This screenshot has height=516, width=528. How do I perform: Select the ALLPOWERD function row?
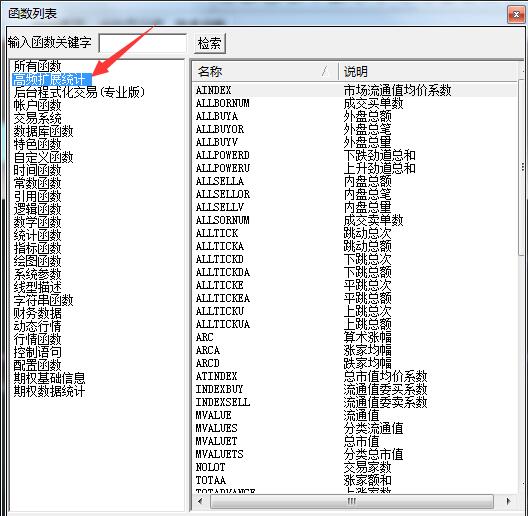click(x=355, y=155)
